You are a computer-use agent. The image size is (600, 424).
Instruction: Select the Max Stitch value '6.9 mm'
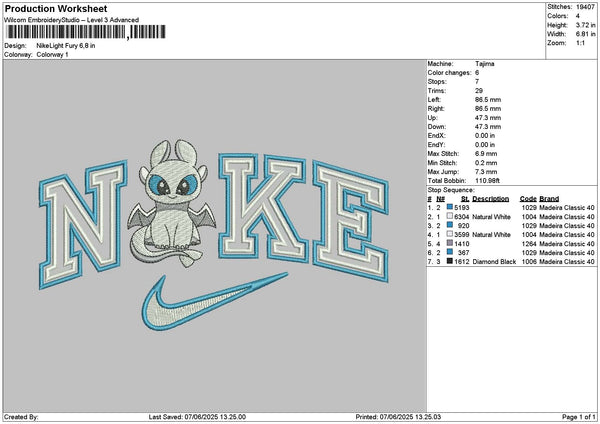tap(486, 154)
